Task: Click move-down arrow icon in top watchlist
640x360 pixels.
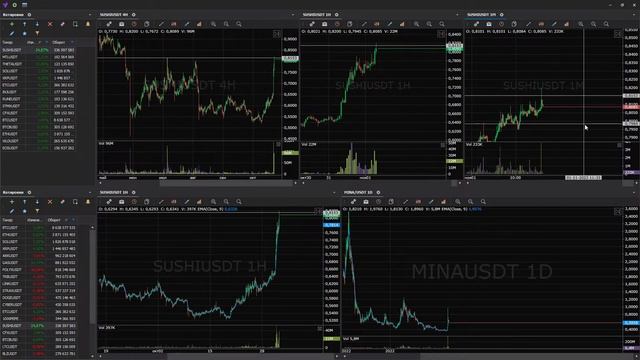Action: [x=37, y=24]
